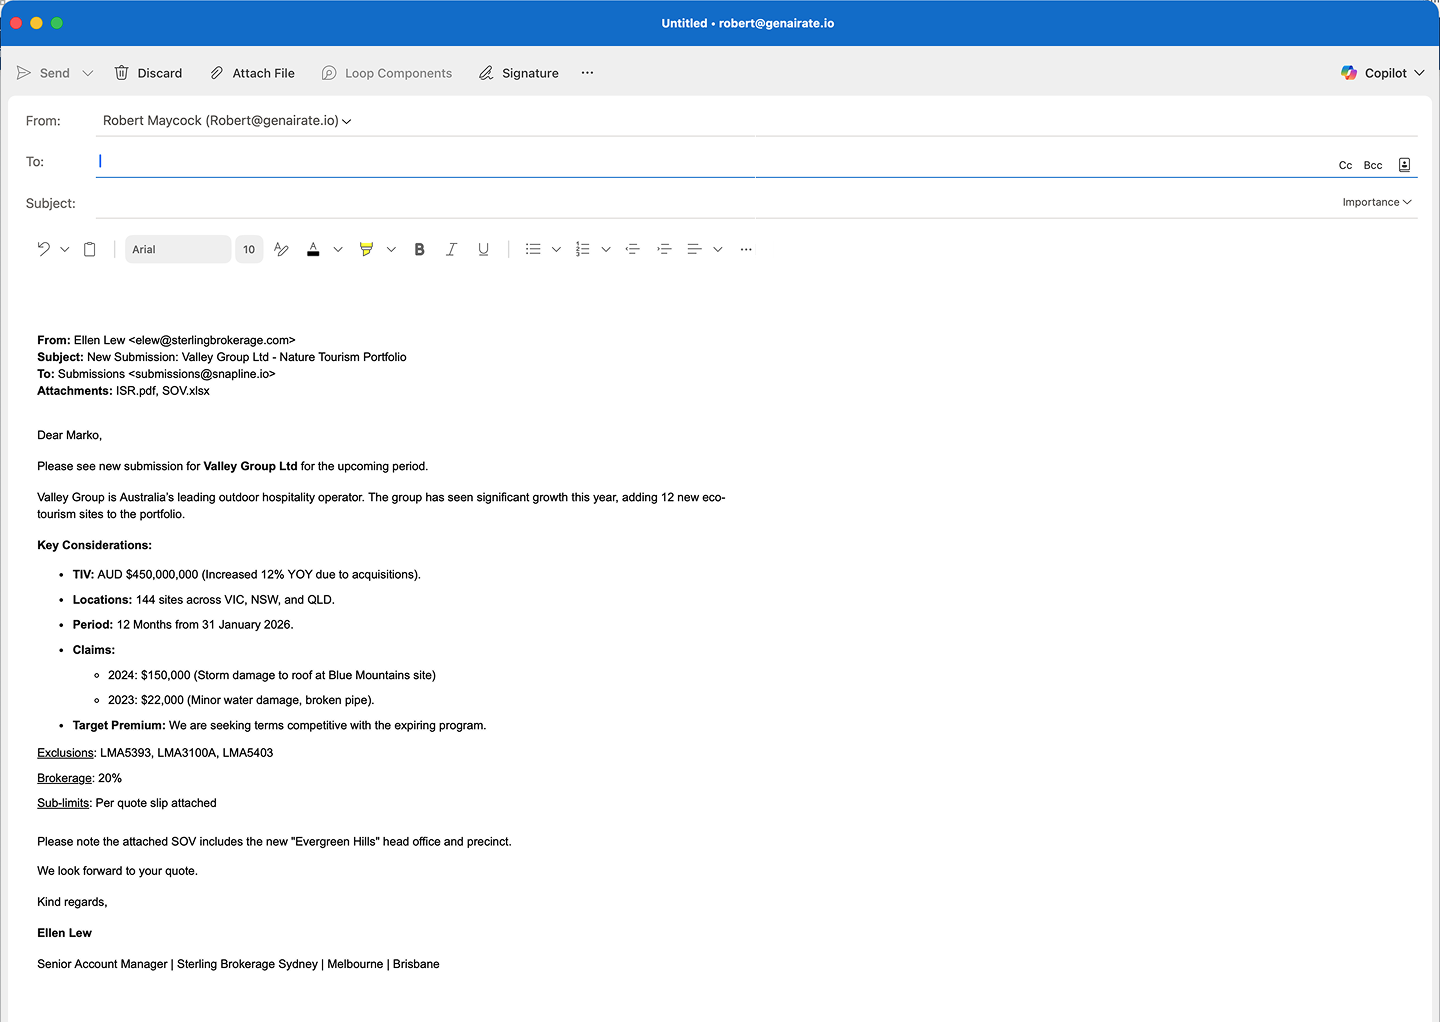Show the Bcc field
The height and width of the screenshot is (1024, 1440).
pos(1373,166)
